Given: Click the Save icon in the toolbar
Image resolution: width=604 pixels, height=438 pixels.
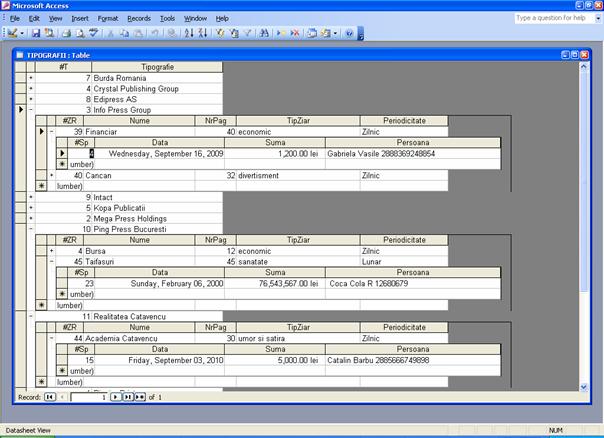Looking at the screenshot, I should pyautogui.click(x=36, y=33).
